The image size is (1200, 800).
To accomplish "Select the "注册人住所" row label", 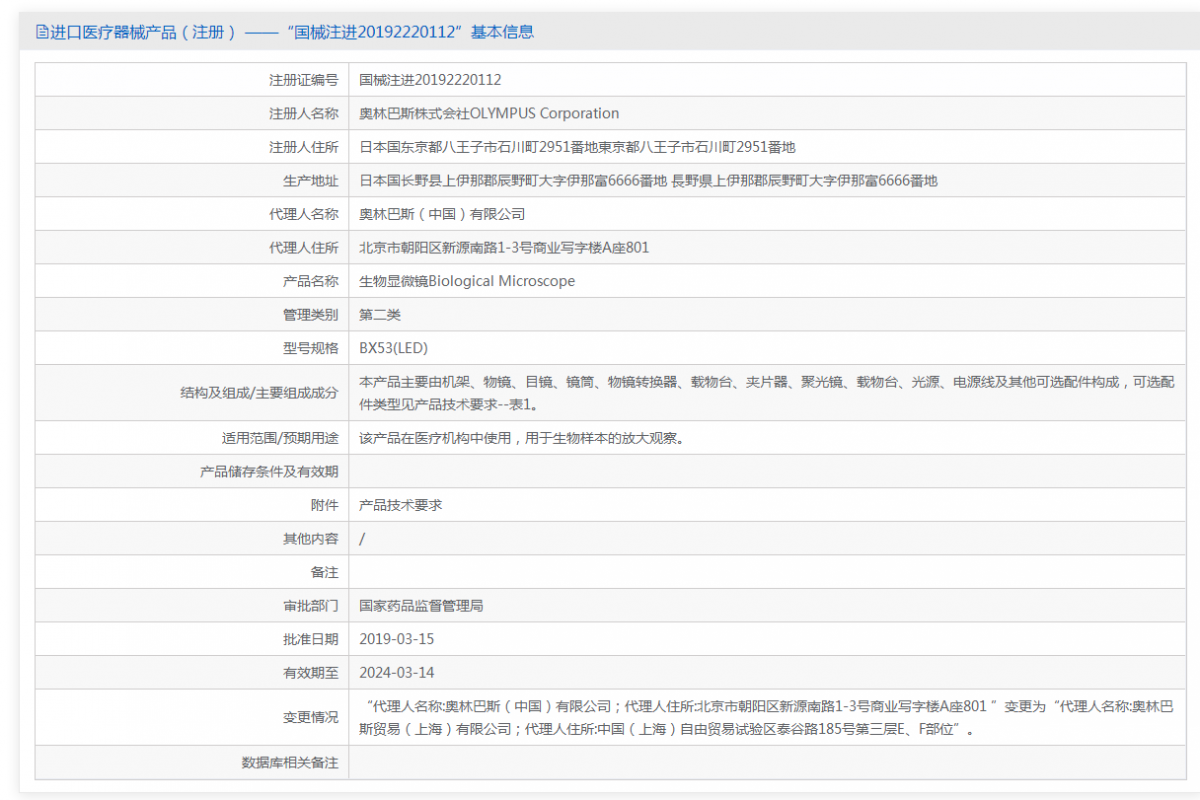I will 304,147.
